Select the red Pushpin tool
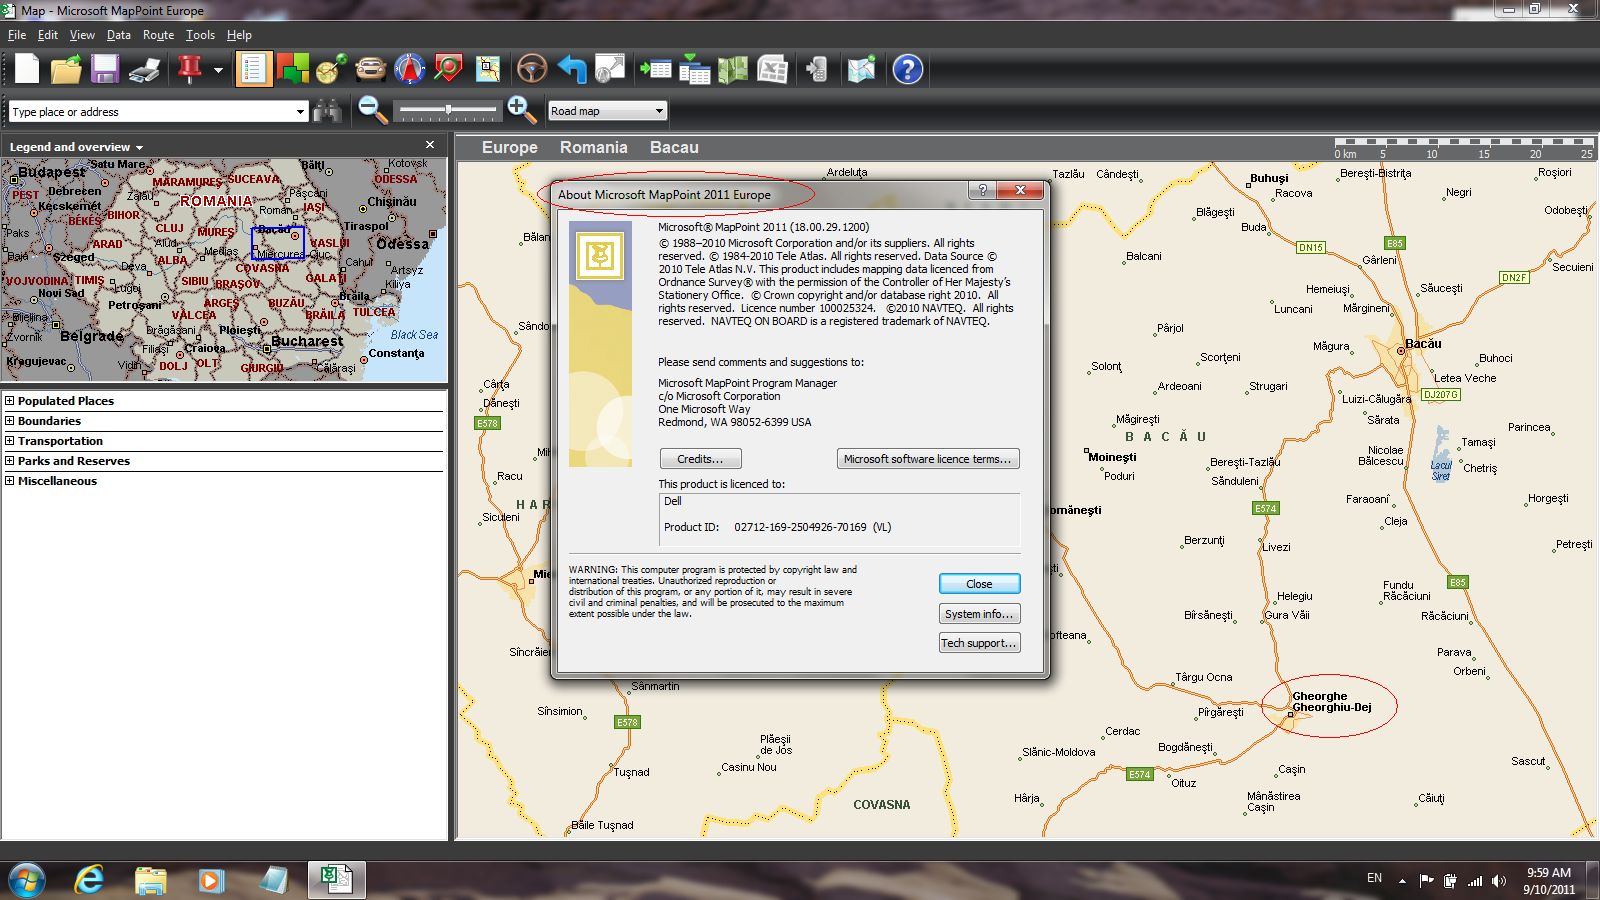The image size is (1600, 900). click(x=189, y=69)
